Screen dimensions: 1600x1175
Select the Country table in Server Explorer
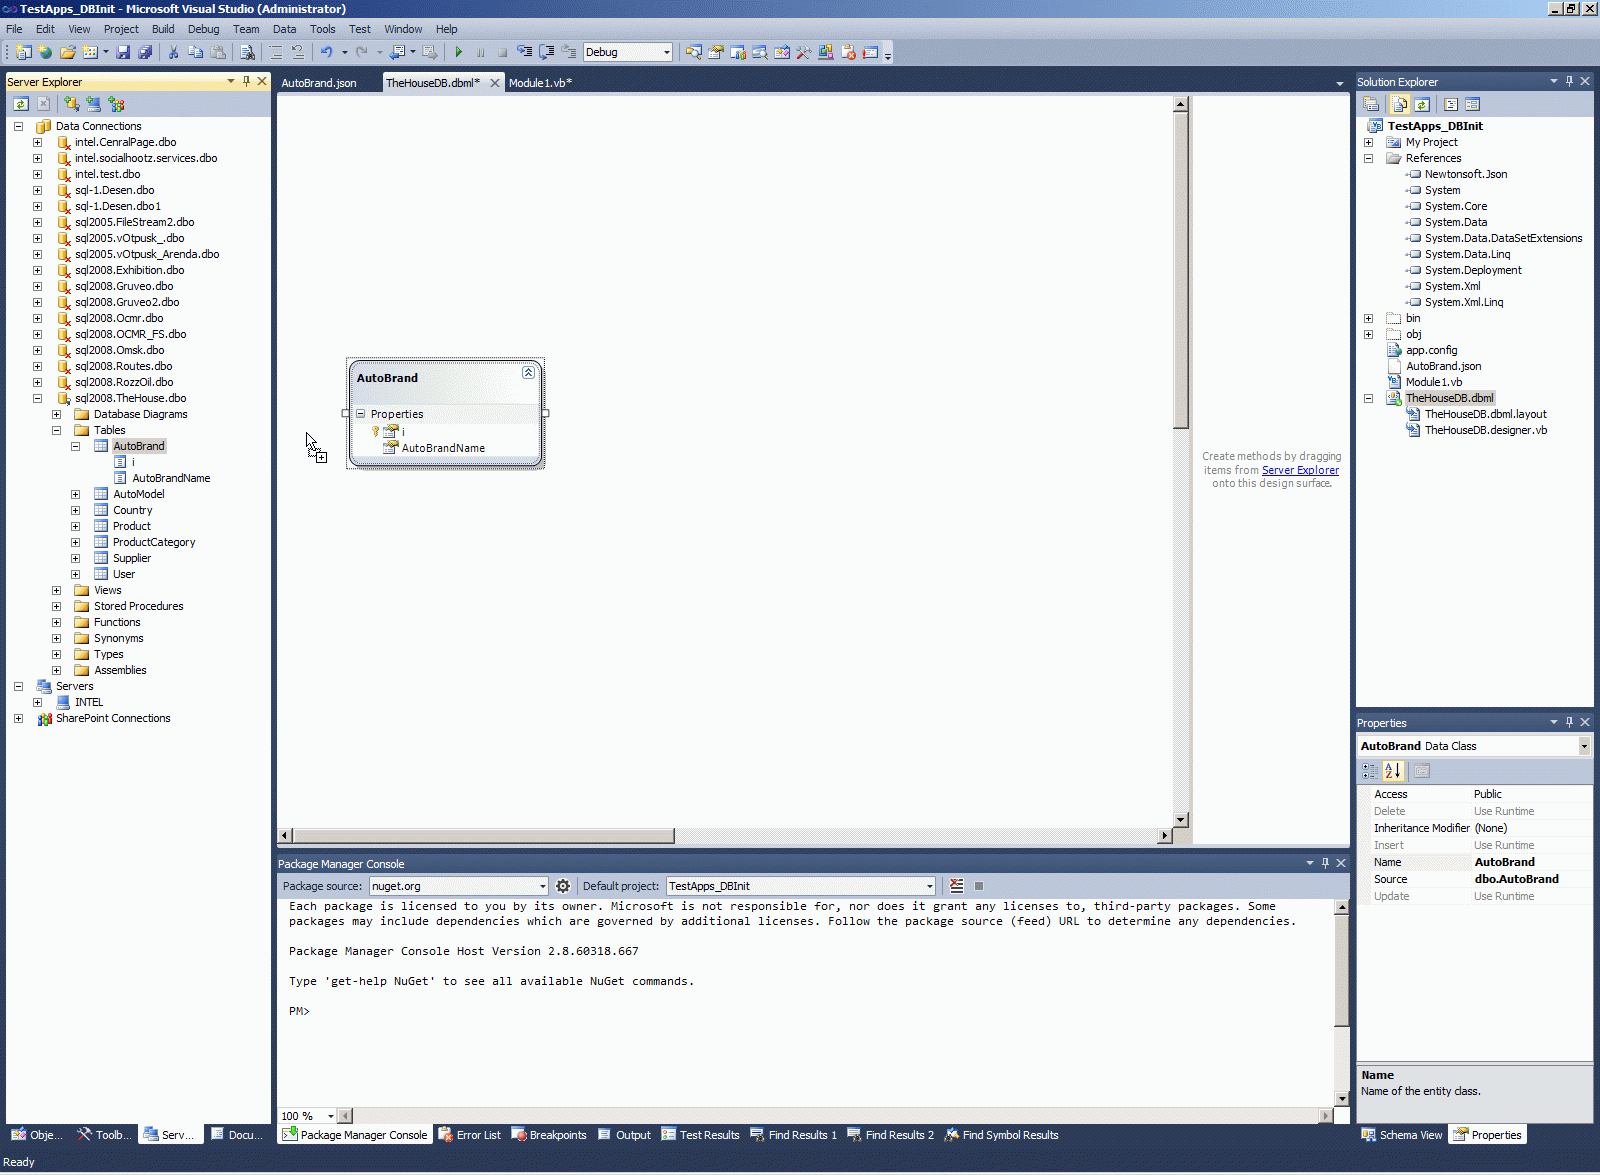[x=133, y=510]
